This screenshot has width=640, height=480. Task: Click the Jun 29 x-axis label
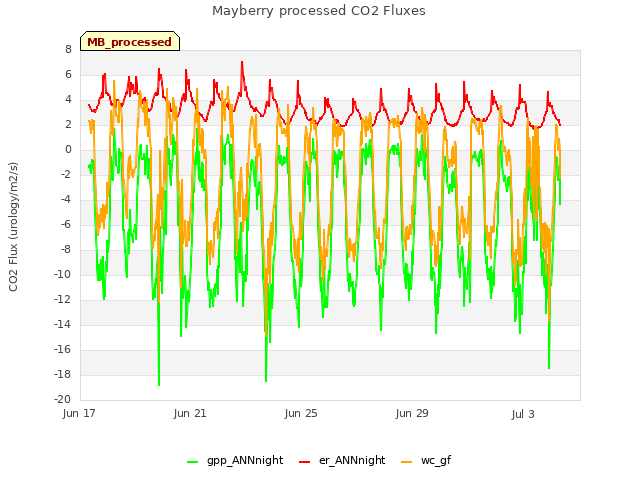(x=412, y=413)
